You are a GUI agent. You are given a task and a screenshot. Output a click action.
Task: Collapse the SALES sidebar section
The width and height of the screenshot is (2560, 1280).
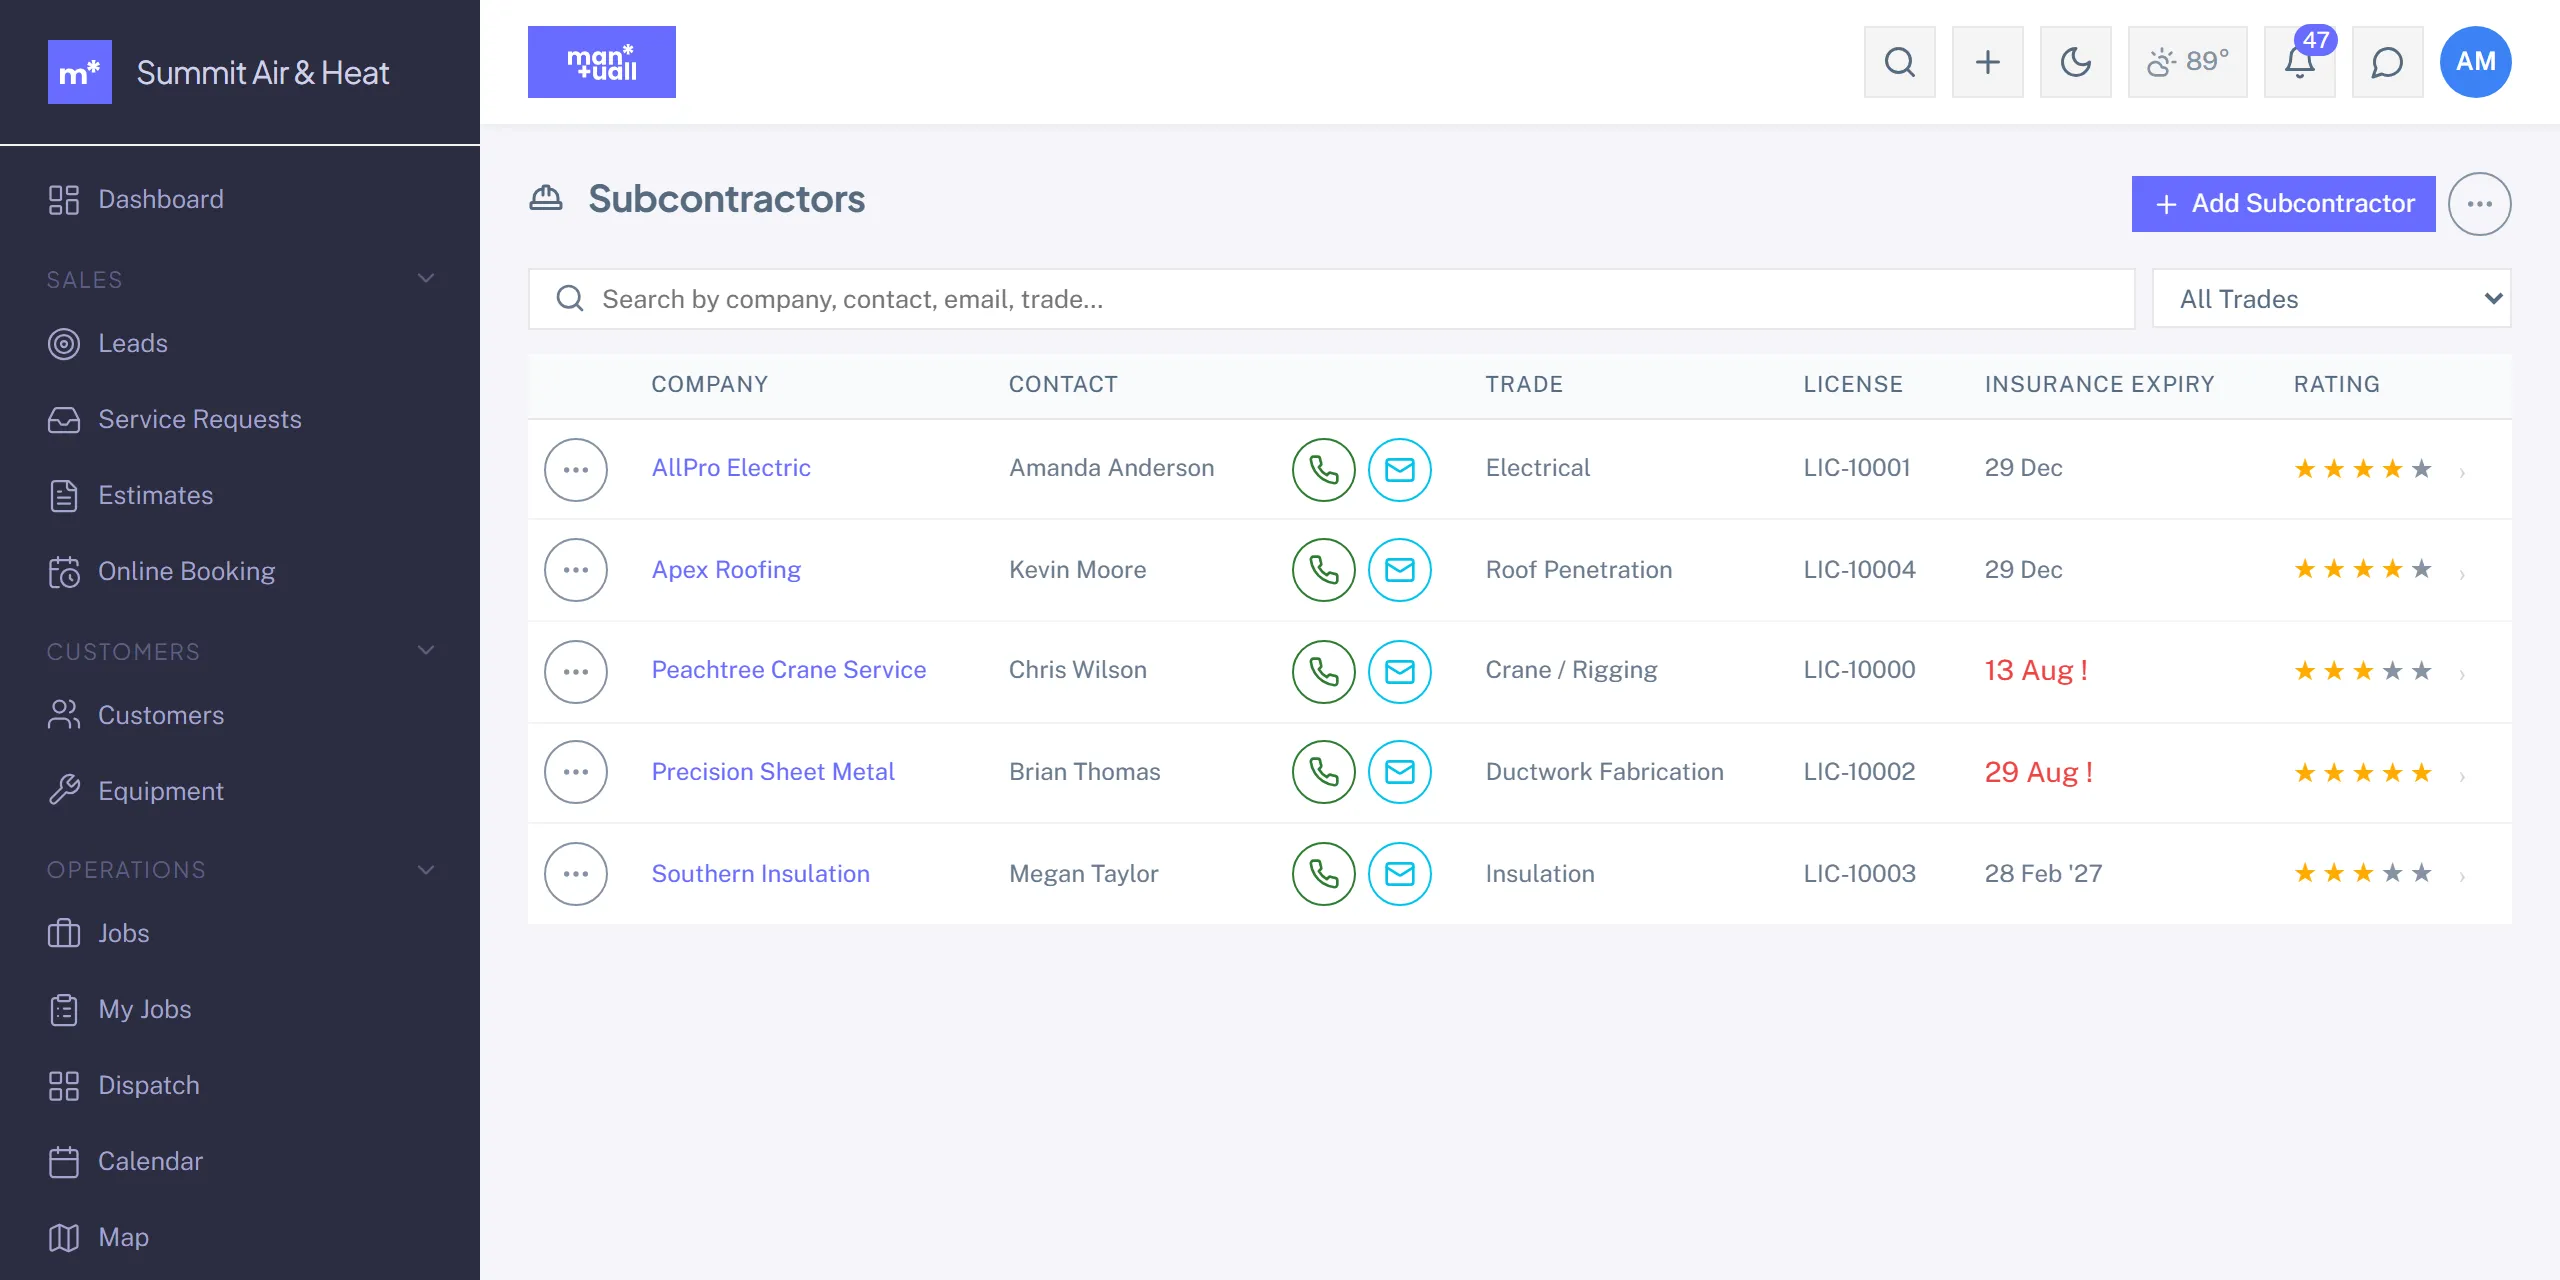coord(426,278)
